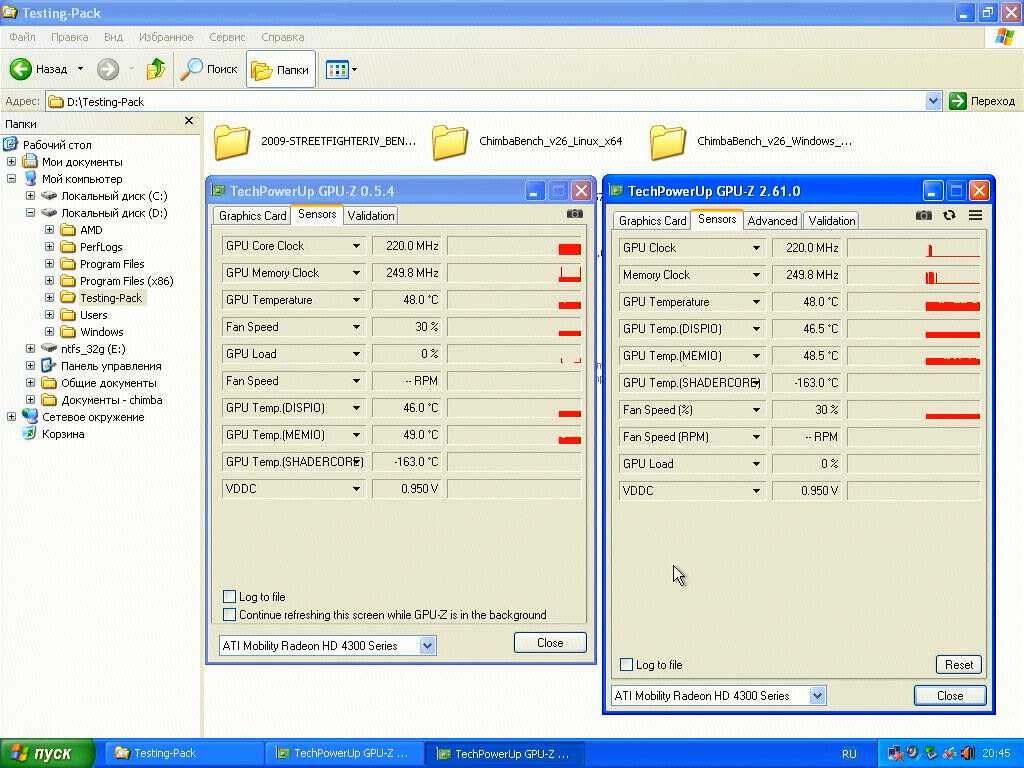Open the hamburger menu in GPU-Z 2.61.0
The image size is (1024, 768).
pos(975,215)
